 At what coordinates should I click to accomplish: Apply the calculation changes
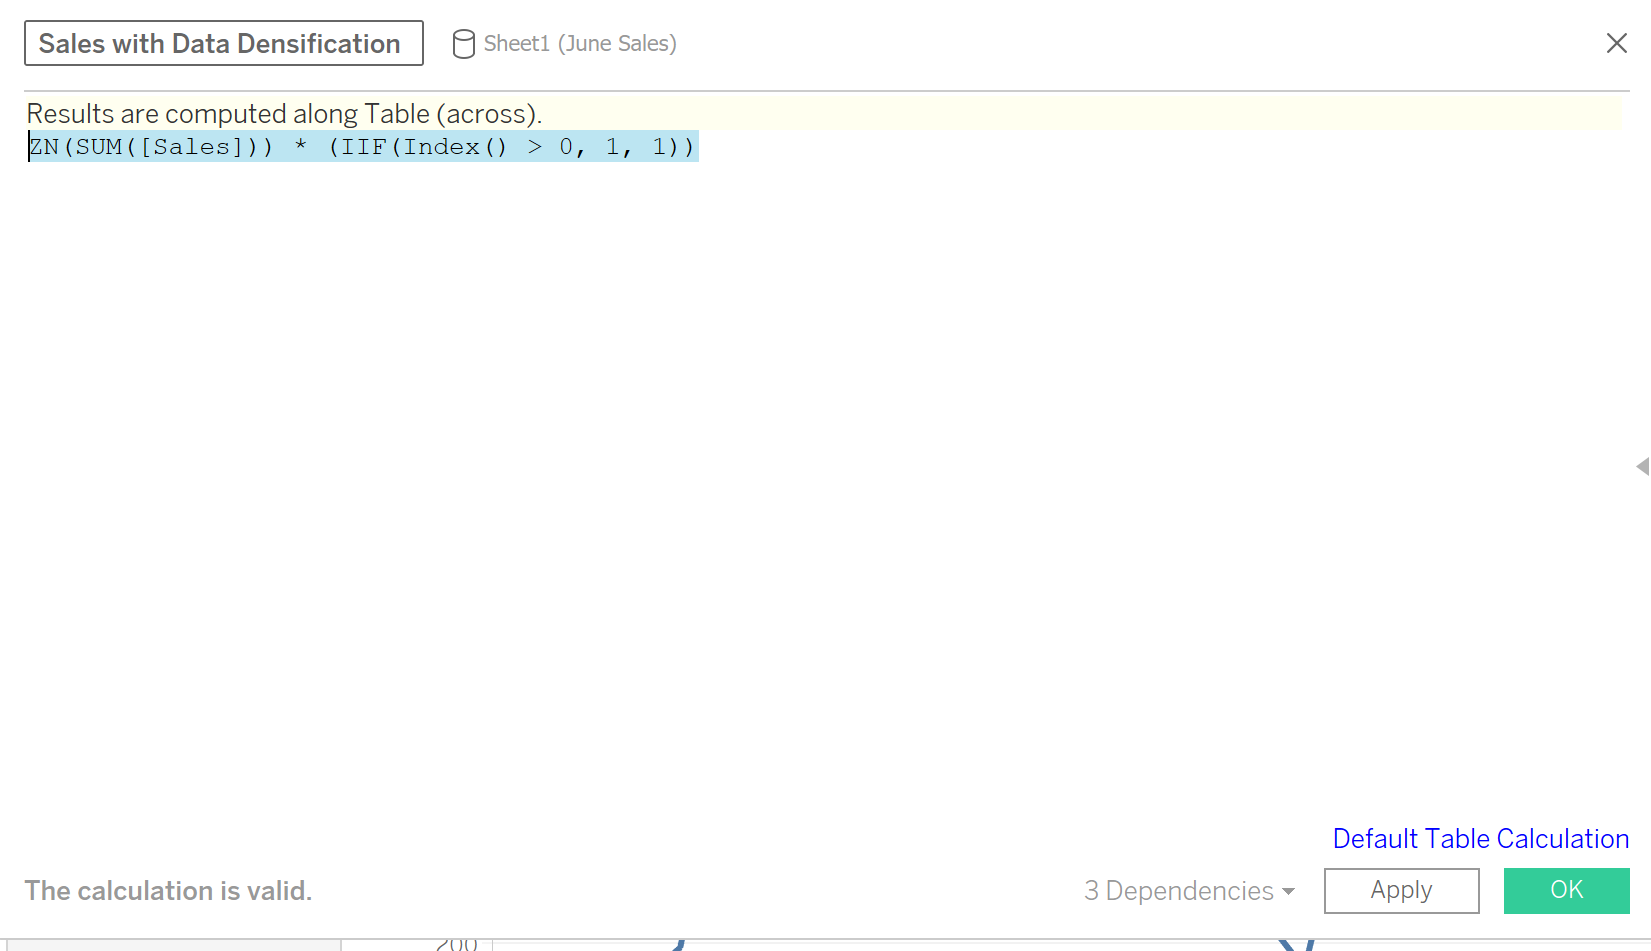tap(1401, 890)
